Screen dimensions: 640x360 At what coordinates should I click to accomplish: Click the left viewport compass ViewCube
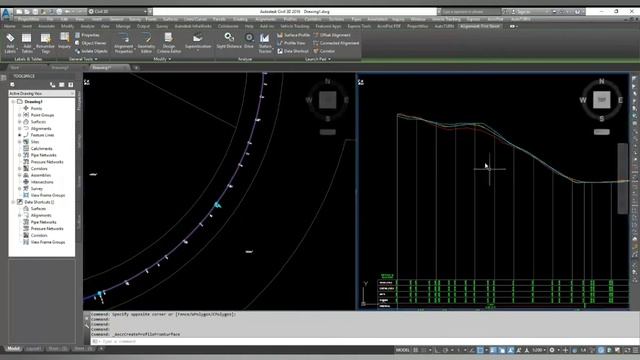coord(327,100)
